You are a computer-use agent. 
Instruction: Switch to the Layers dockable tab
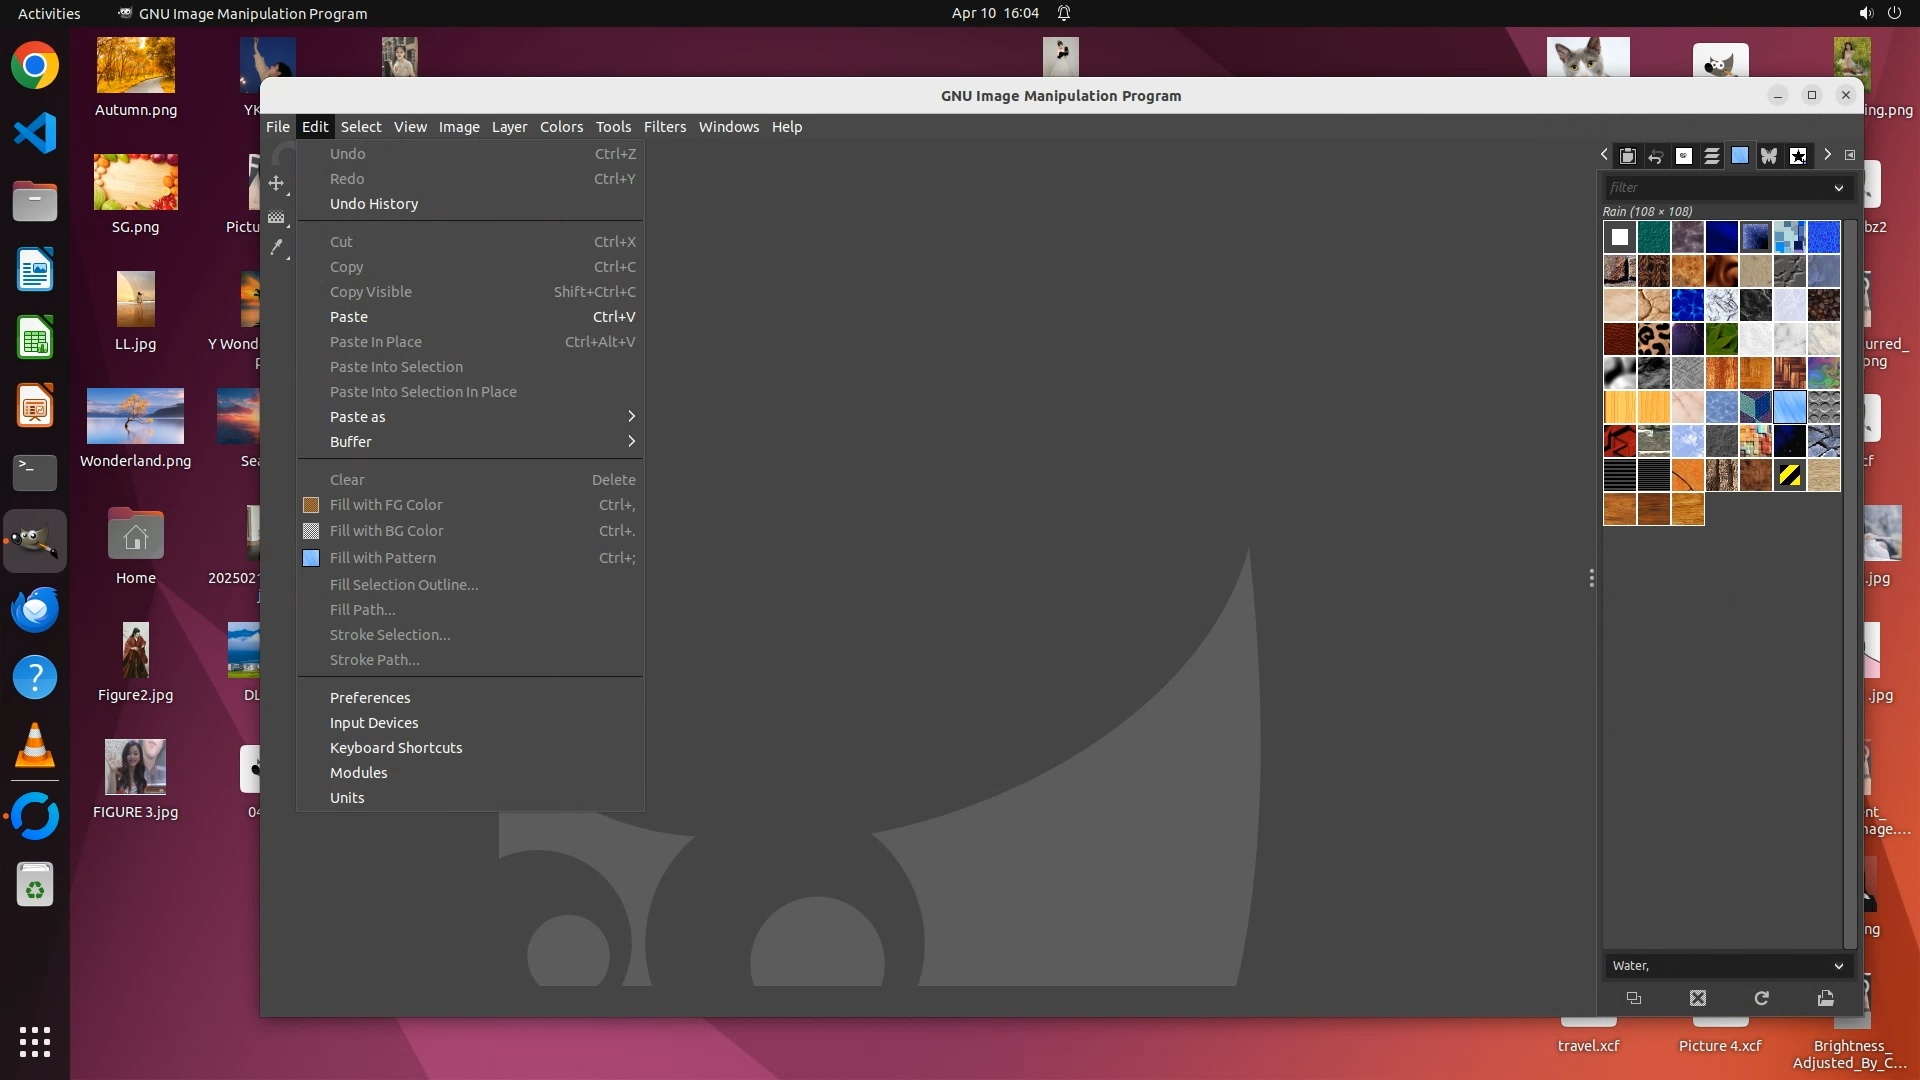pyautogui.click(x=1712, y=156)
